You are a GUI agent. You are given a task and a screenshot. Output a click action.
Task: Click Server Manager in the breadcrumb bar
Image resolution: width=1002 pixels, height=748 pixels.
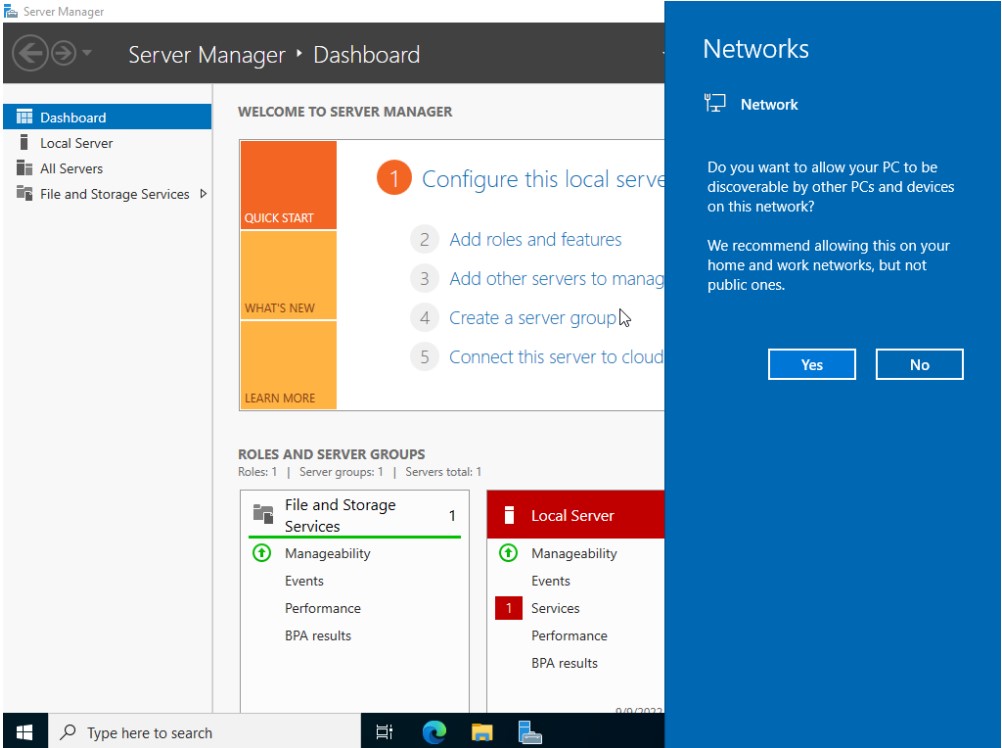point(207,55)
